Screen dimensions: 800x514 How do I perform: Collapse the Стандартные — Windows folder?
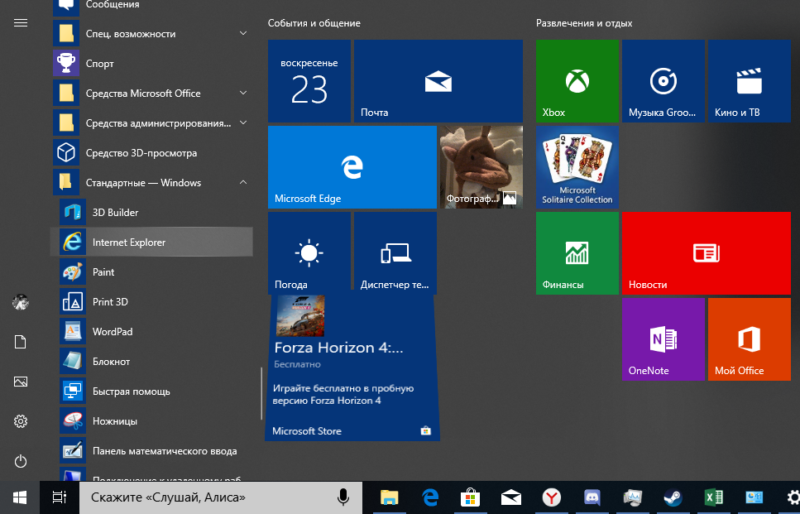point(152,183)
